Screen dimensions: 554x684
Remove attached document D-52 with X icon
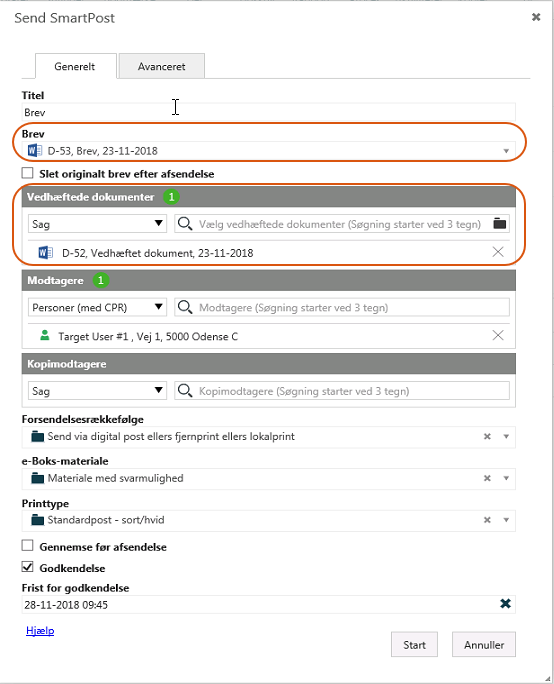click(498, 252)
